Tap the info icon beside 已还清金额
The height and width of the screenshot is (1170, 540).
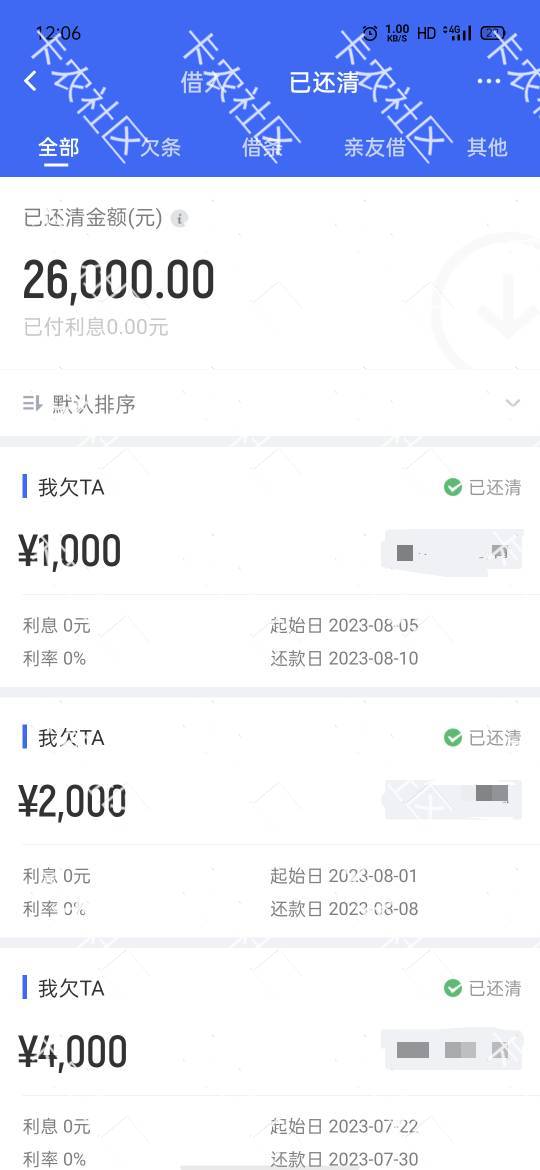(x=180, y=219)
